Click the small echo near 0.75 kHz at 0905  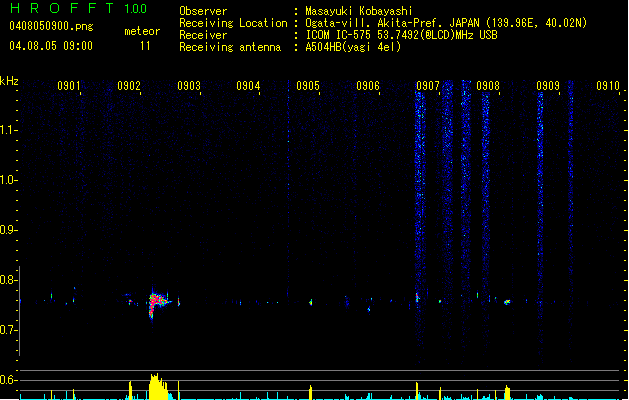coord(310,303)
